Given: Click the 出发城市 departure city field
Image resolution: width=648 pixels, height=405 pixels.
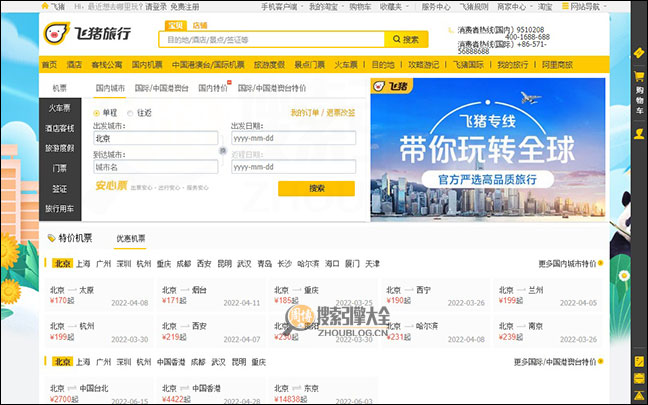Looking at the screenshot, I should point(156,138).
